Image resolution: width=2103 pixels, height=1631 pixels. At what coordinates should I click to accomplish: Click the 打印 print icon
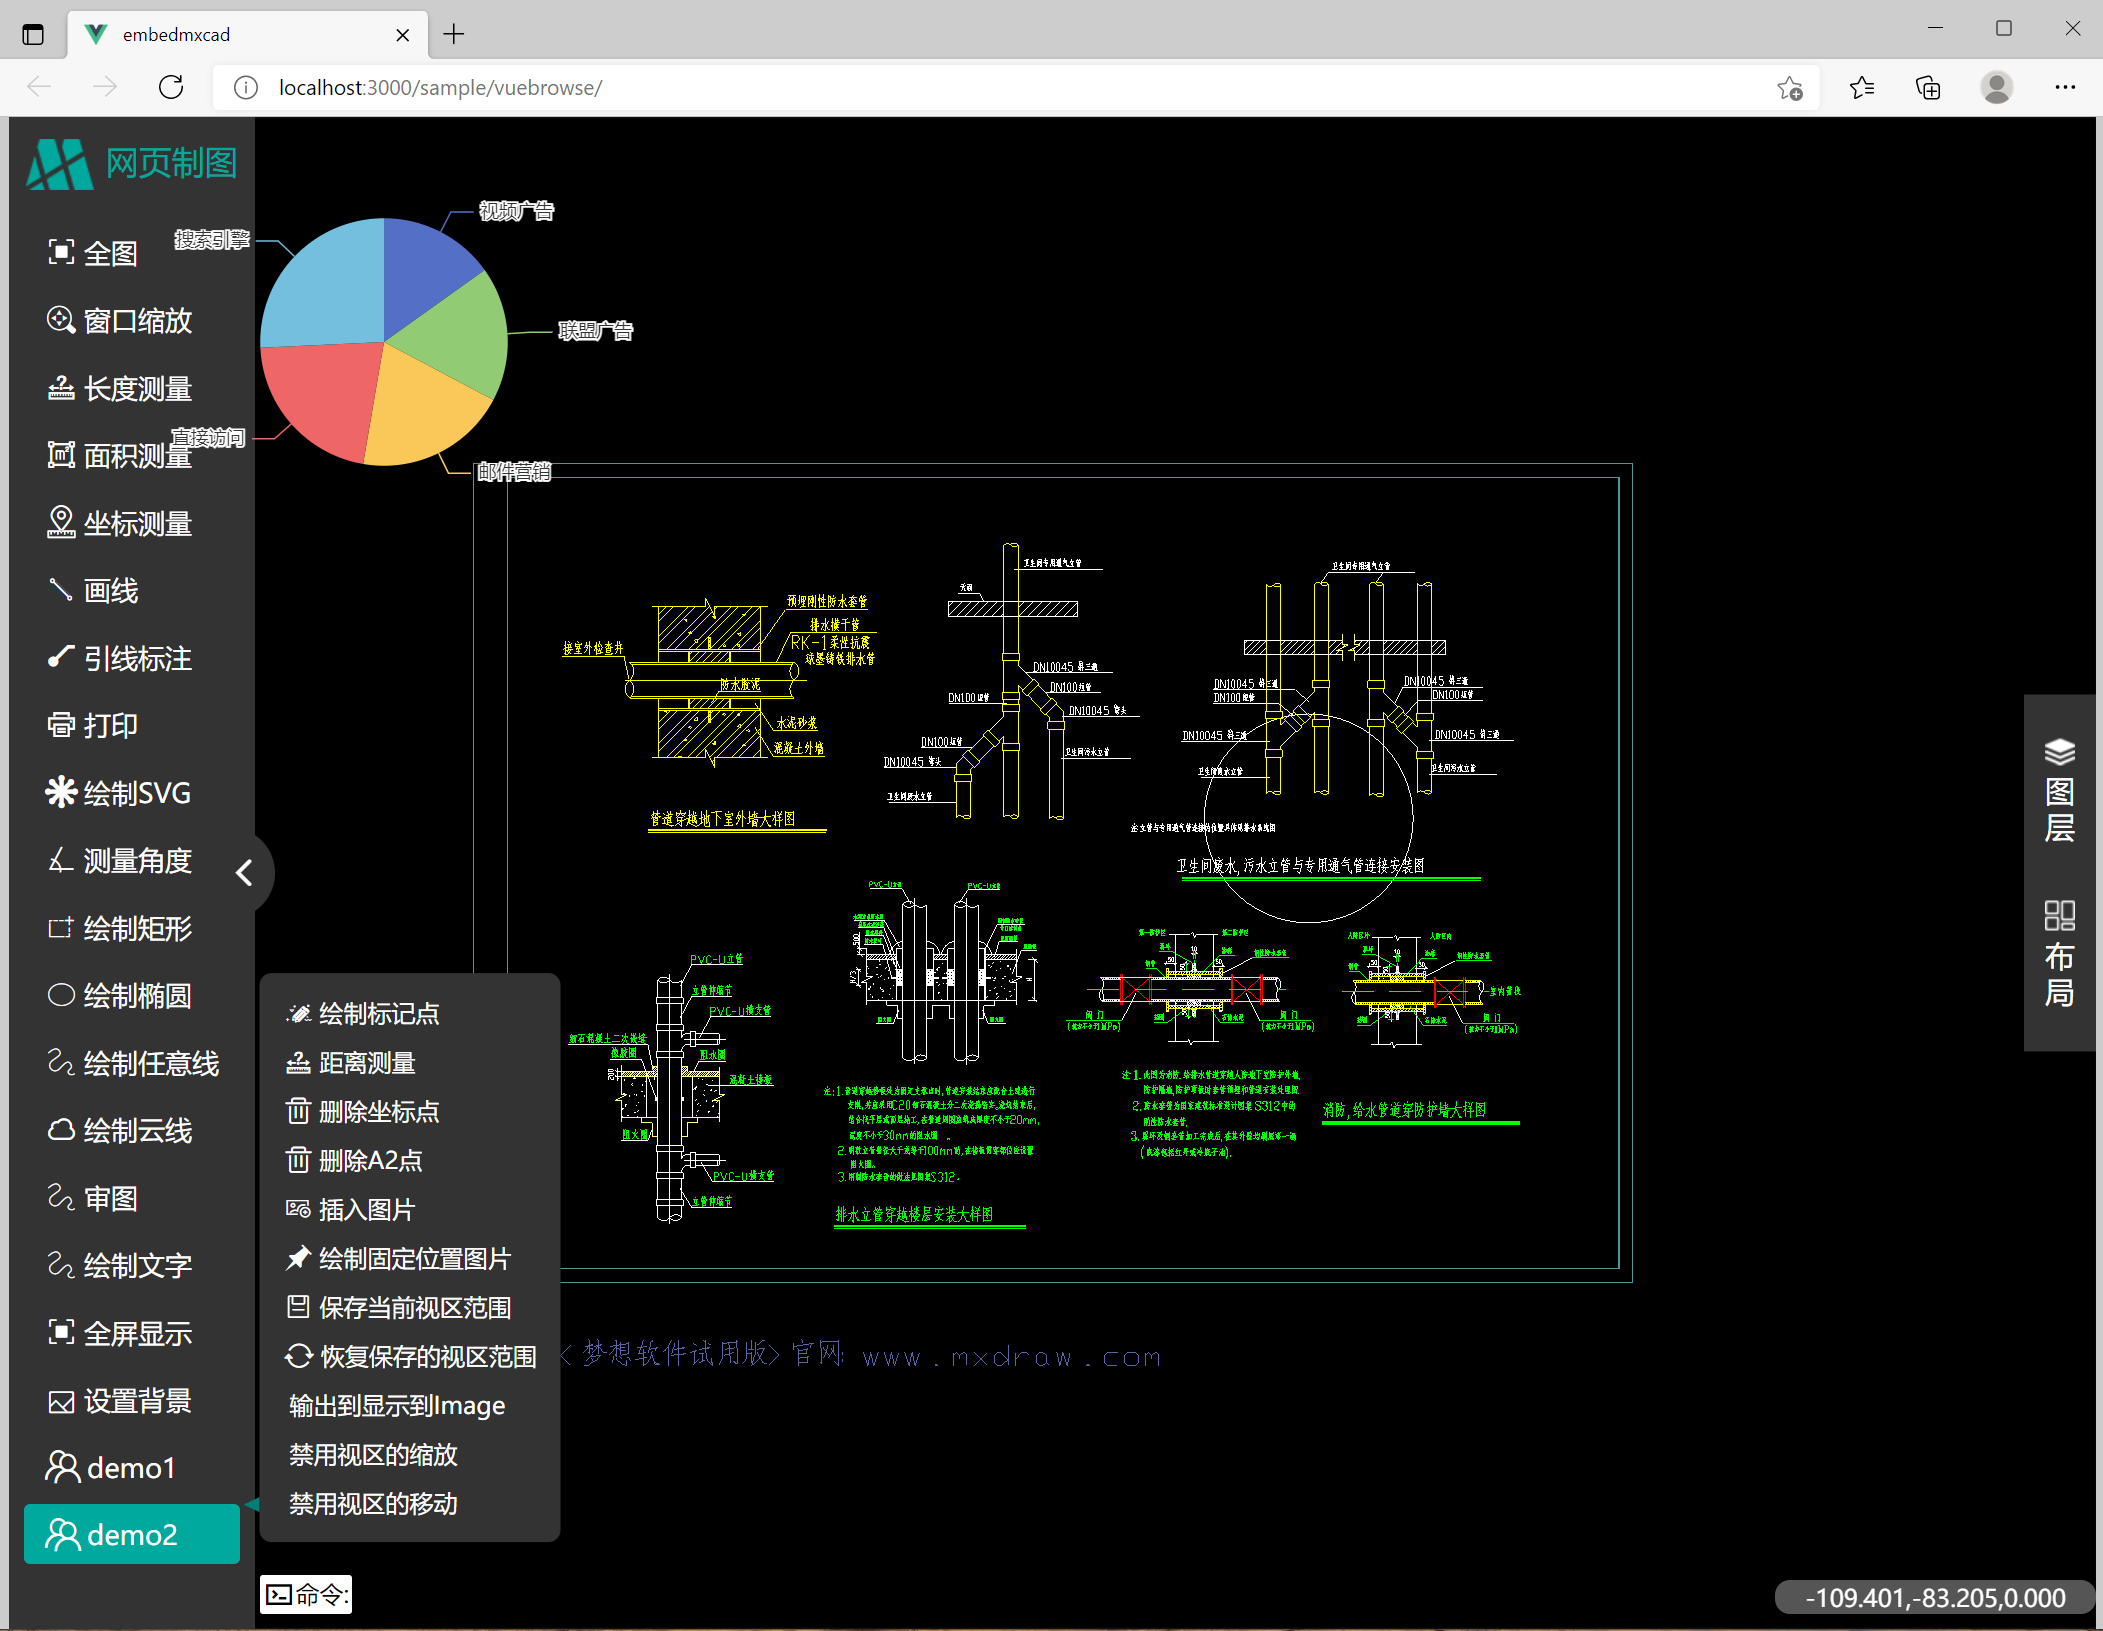[x=62, y=725]
